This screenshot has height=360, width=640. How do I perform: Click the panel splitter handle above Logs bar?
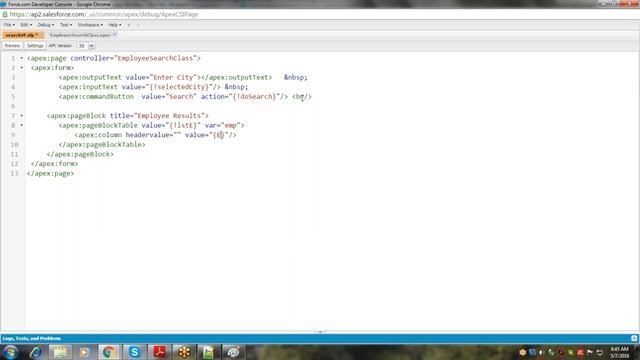320,332
